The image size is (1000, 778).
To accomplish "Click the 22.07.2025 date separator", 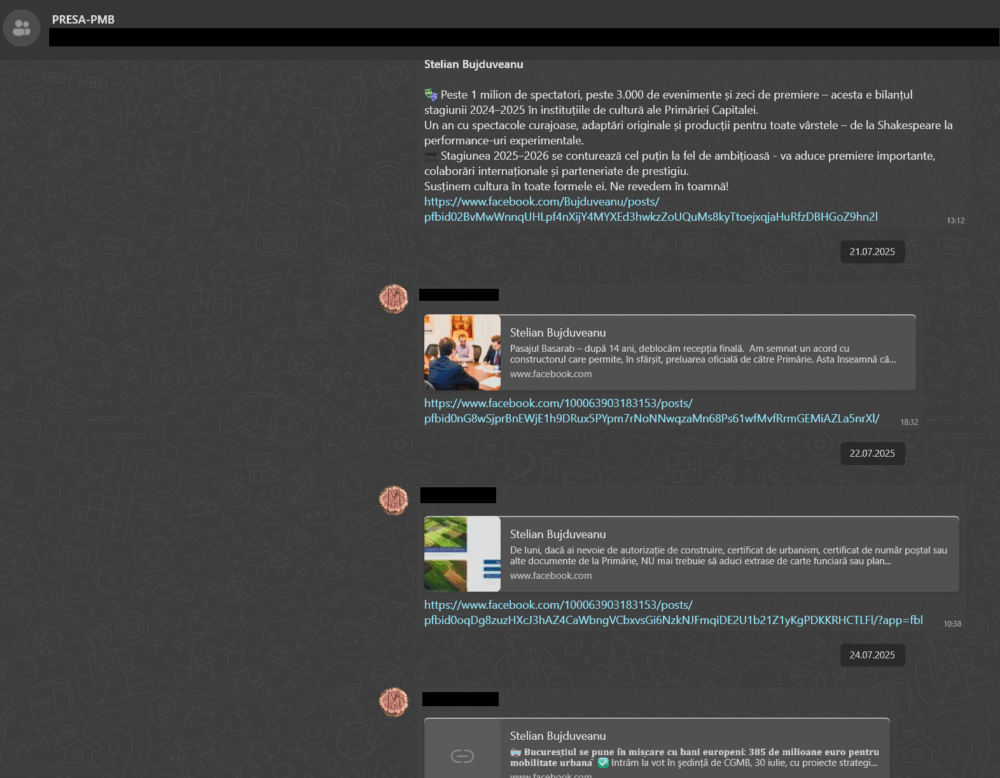I will (872, 453).
